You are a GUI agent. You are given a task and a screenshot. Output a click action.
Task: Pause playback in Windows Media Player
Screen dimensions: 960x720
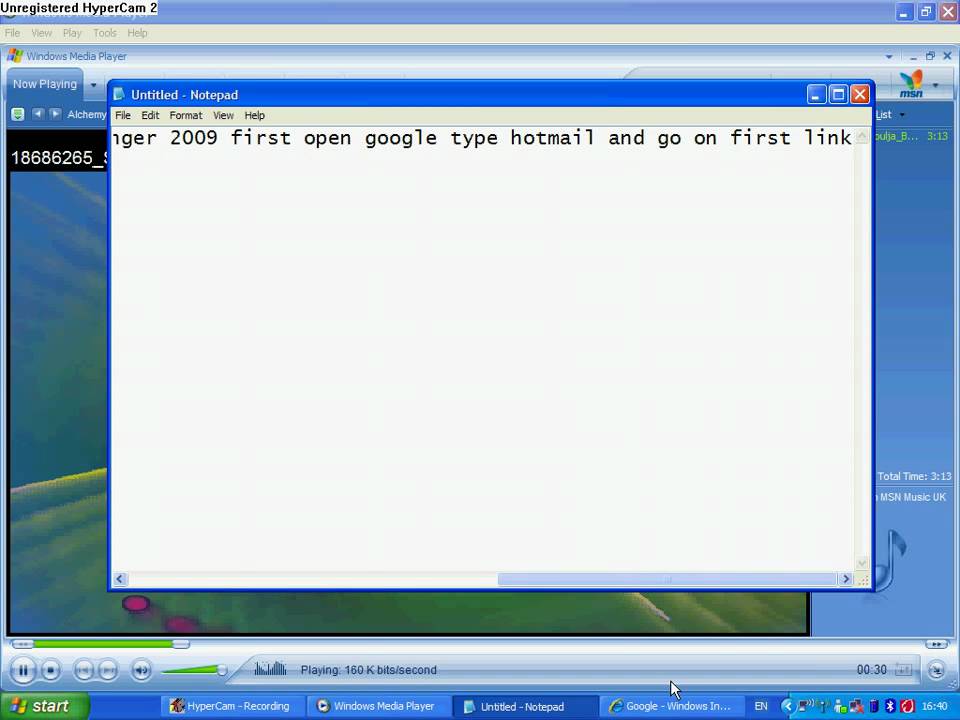coord(23,670)
